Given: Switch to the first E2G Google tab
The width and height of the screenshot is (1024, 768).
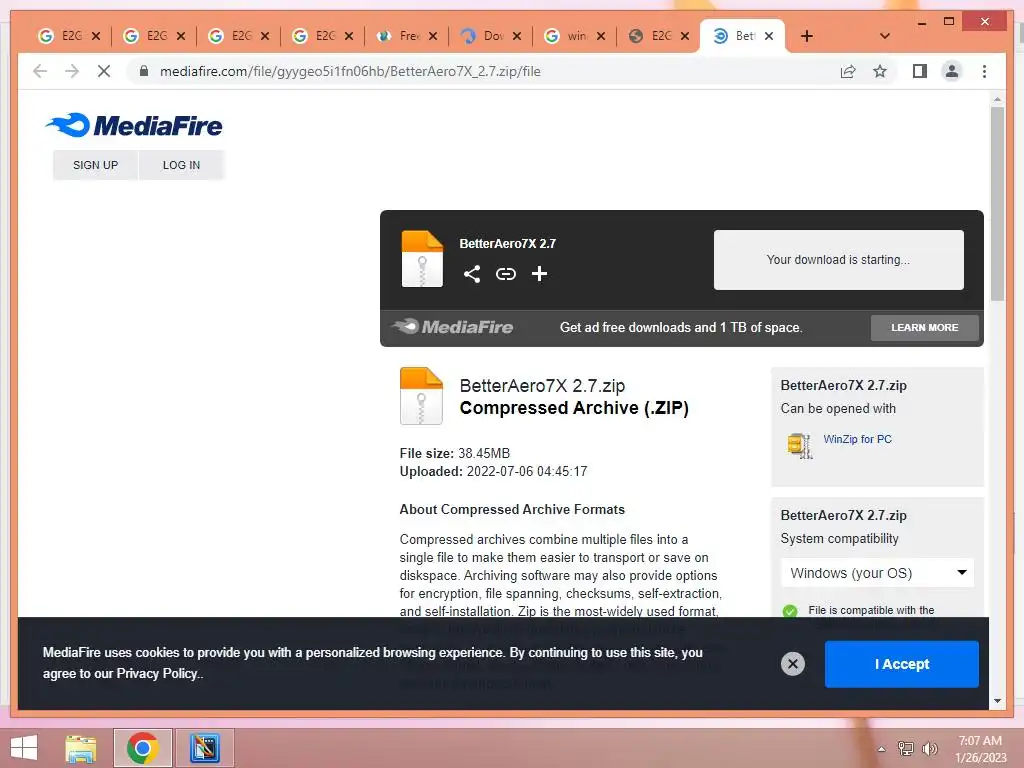Looking at the screenshot, I should point(69,36).
